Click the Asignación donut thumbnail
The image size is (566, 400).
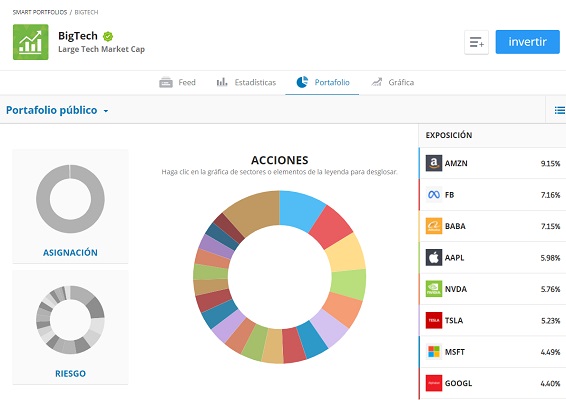pos(70,199)
